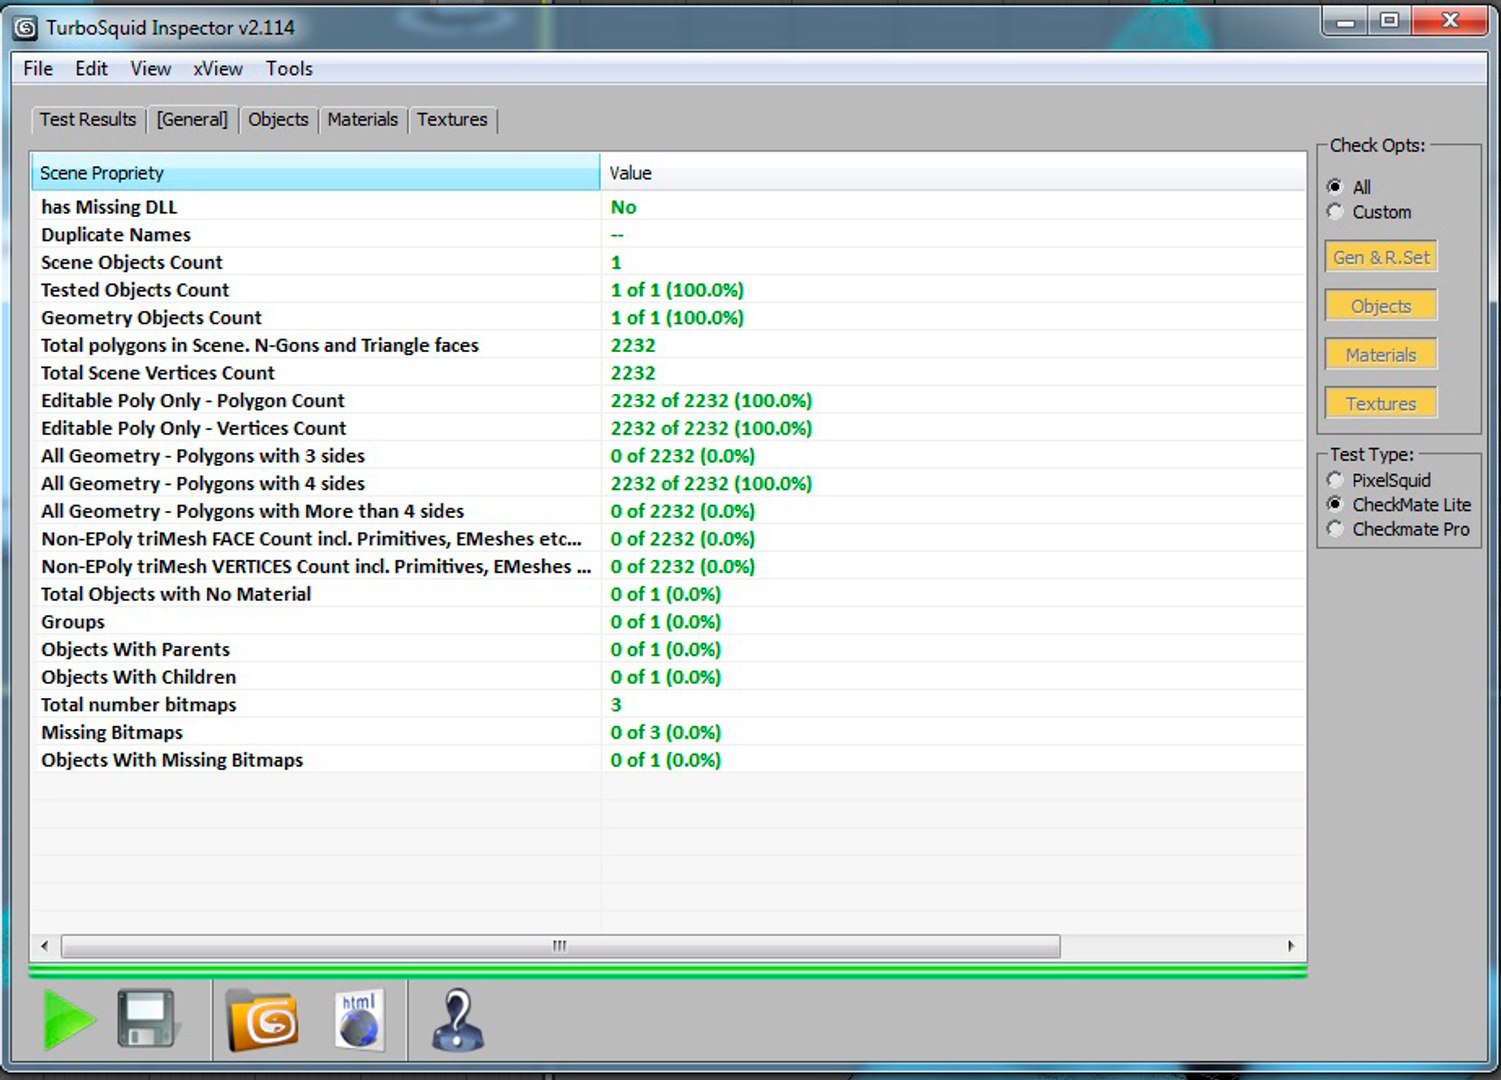The image size is (1501, 1080).
Task: Click the yellow Objects button
Action: pyautogui.click(x=1381, y=306)
